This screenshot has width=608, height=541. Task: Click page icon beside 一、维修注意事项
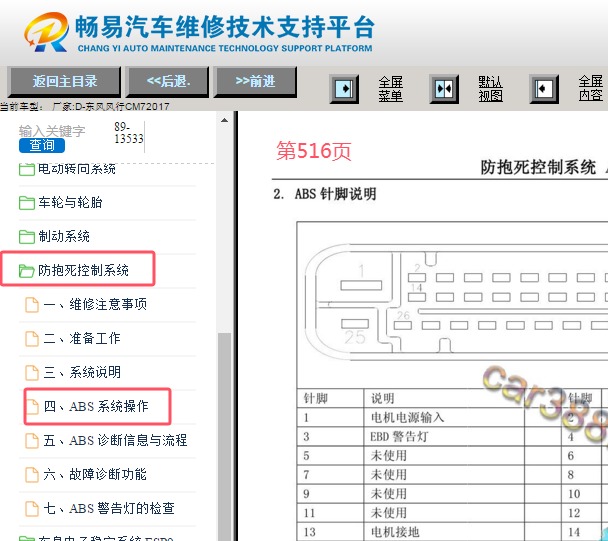32,305
